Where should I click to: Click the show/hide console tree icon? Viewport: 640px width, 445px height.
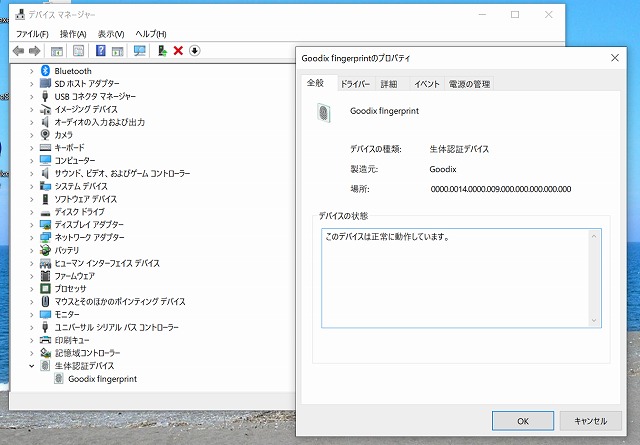pos(57,51)
